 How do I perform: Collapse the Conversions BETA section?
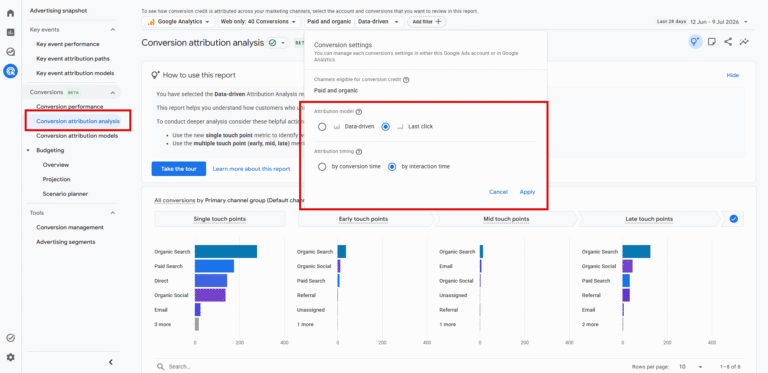click(113, 93)
